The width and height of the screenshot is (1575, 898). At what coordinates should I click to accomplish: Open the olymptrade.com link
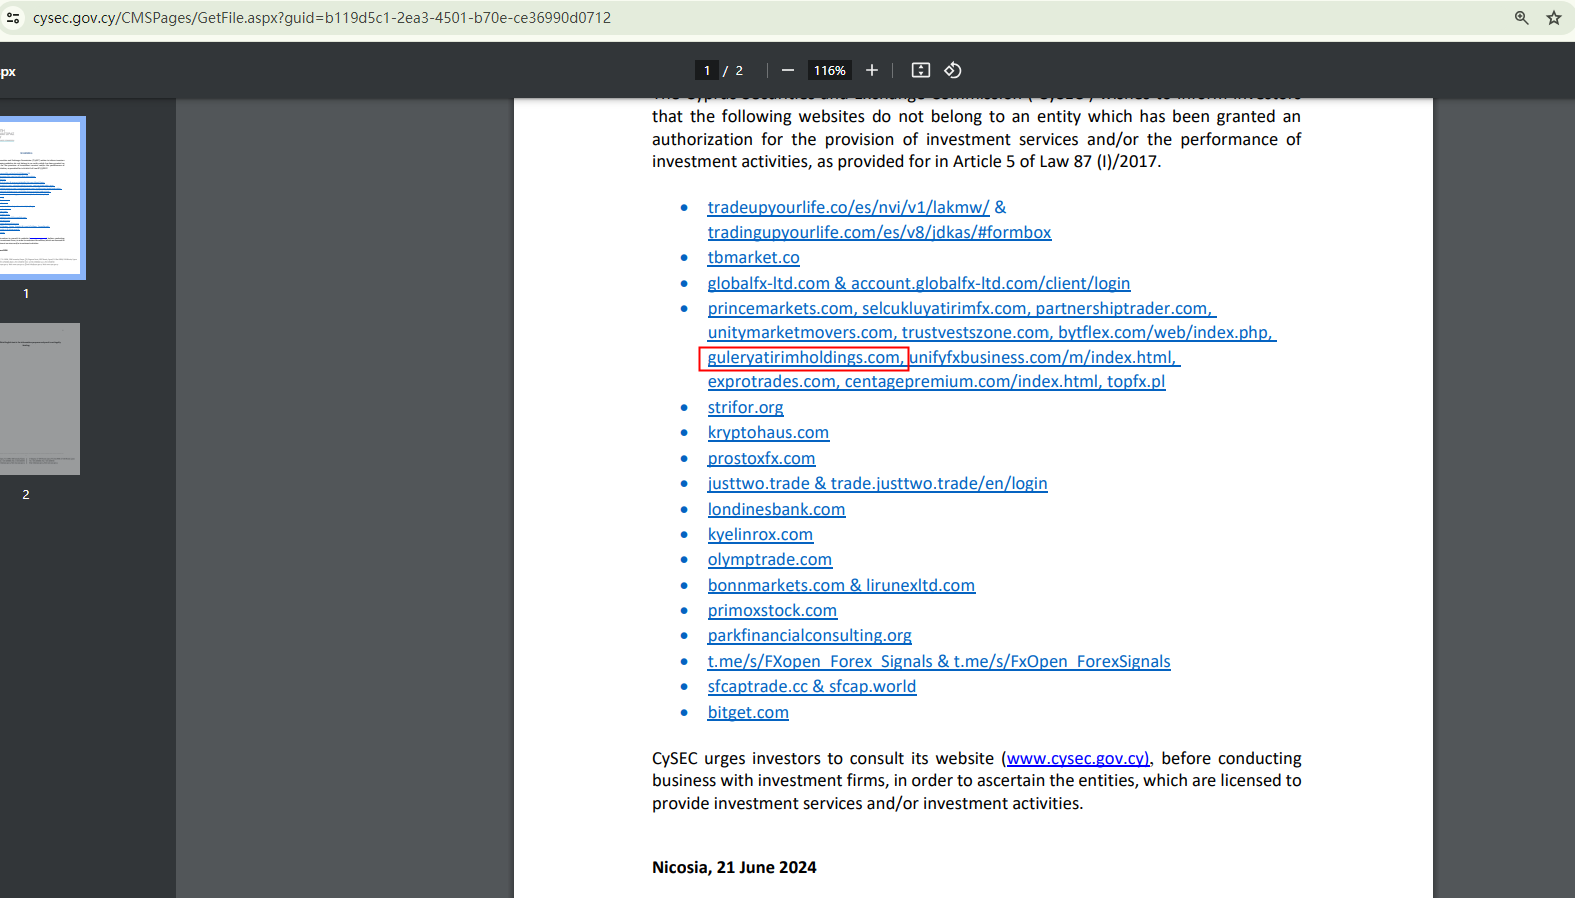pyautogui.click(x=769, y=560)
